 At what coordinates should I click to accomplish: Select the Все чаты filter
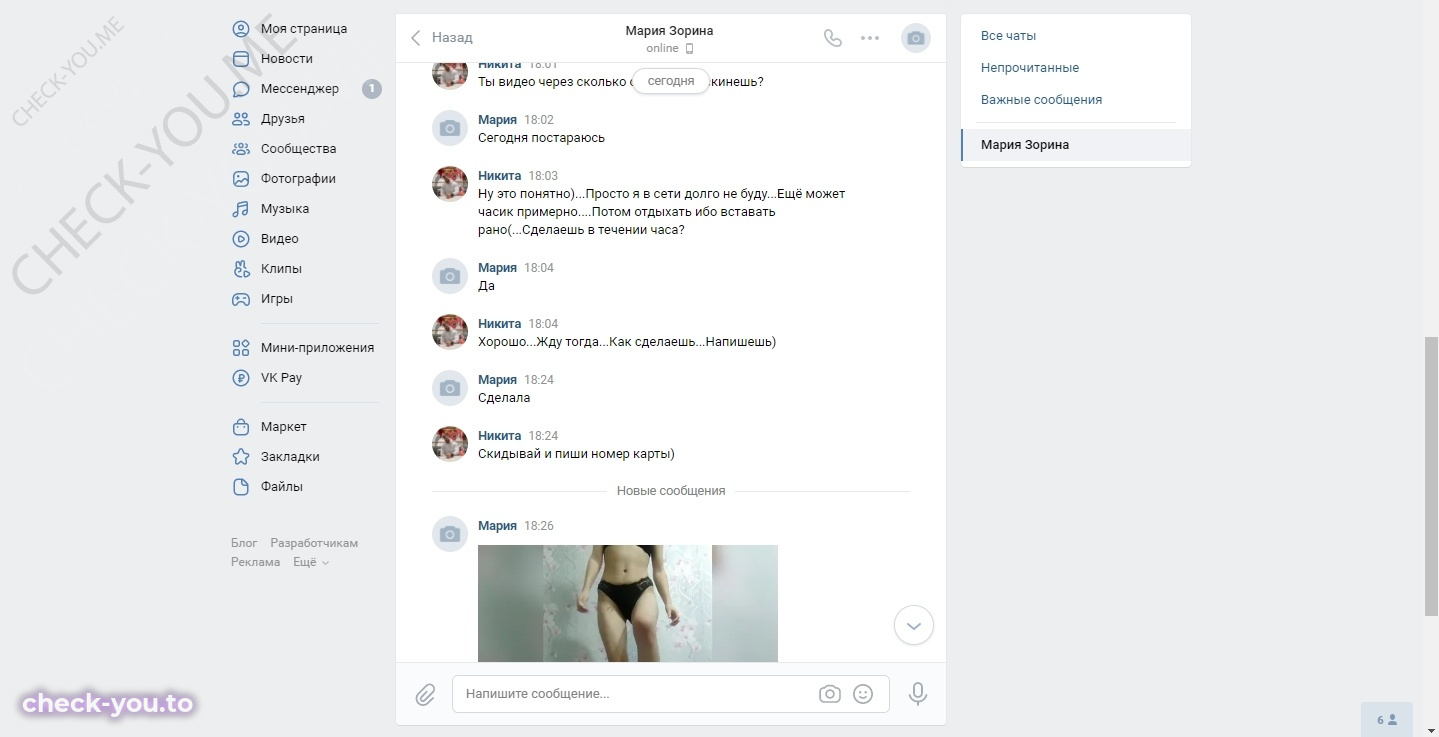coord(1008,36)
